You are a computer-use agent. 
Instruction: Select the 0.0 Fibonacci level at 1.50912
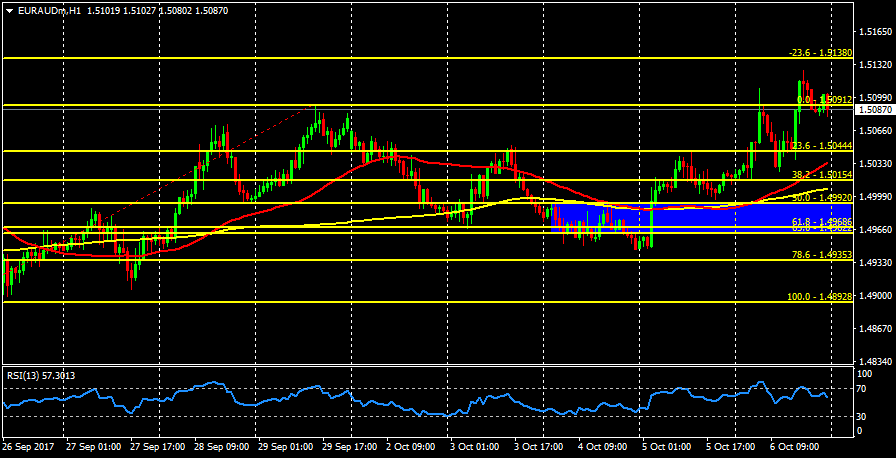click(824, 100)
